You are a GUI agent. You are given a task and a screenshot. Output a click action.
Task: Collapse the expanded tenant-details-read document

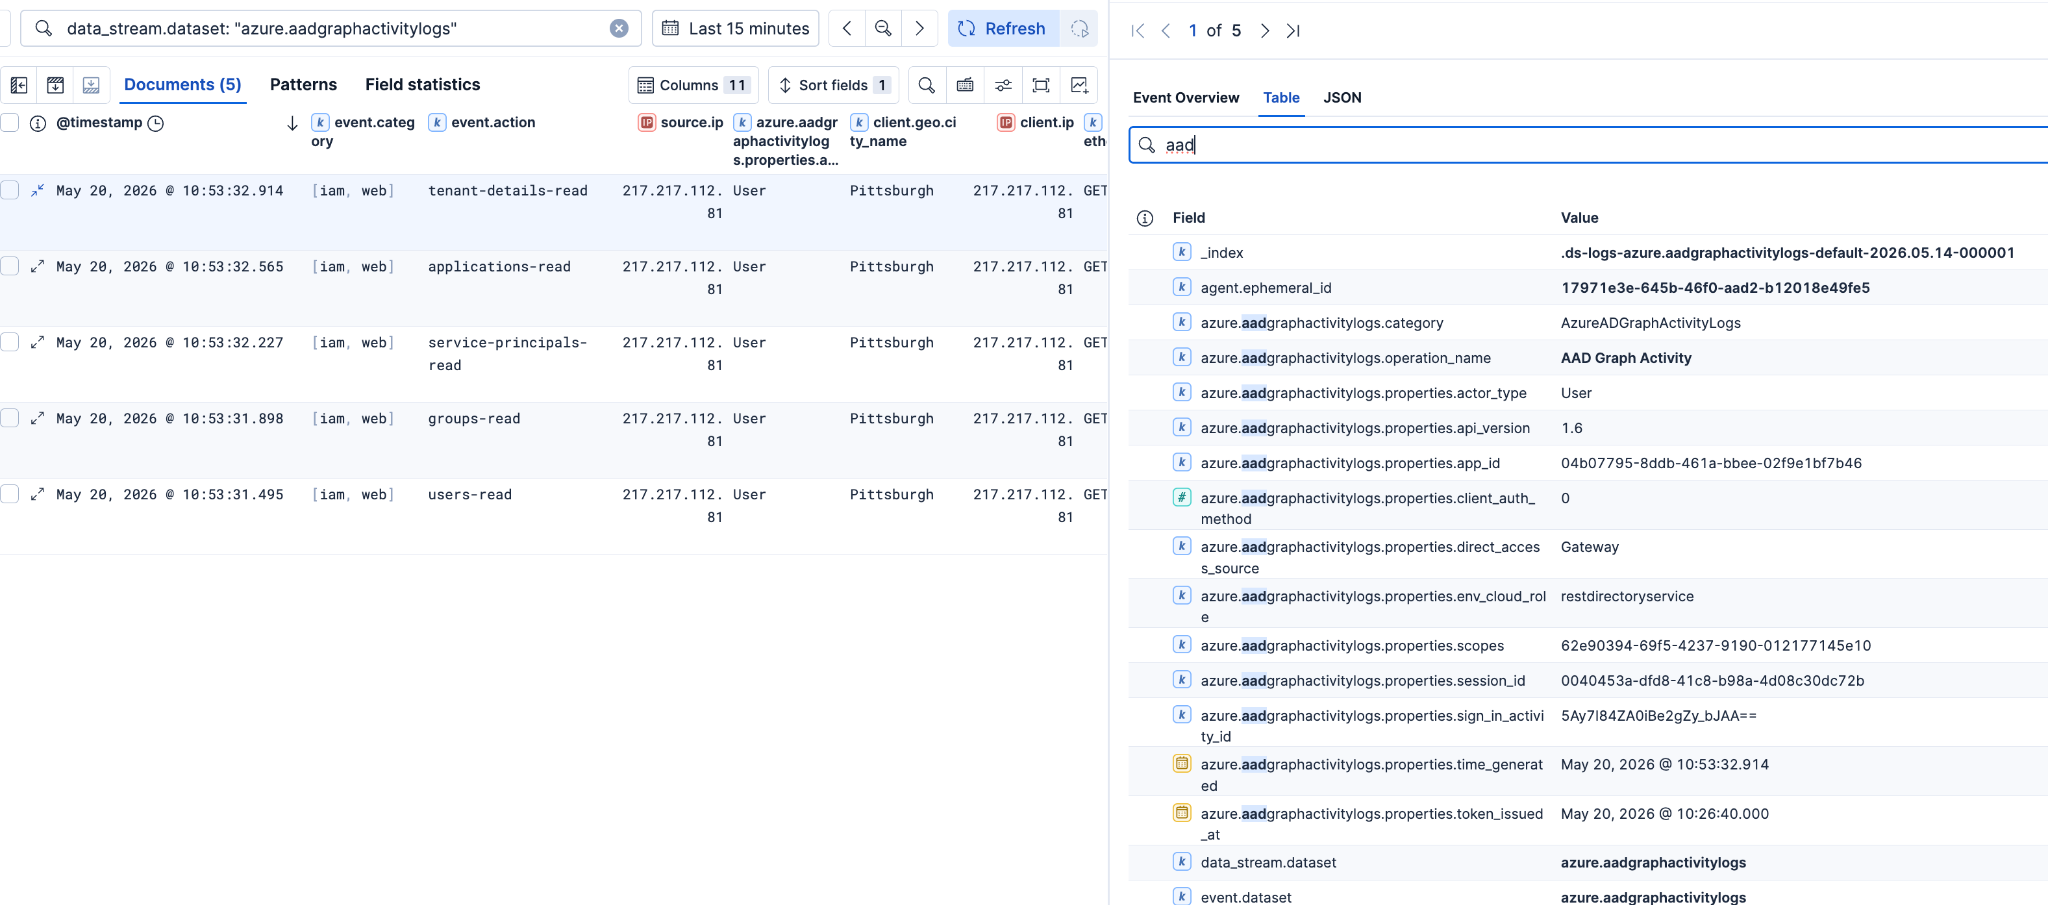click(x=37, y=190)
